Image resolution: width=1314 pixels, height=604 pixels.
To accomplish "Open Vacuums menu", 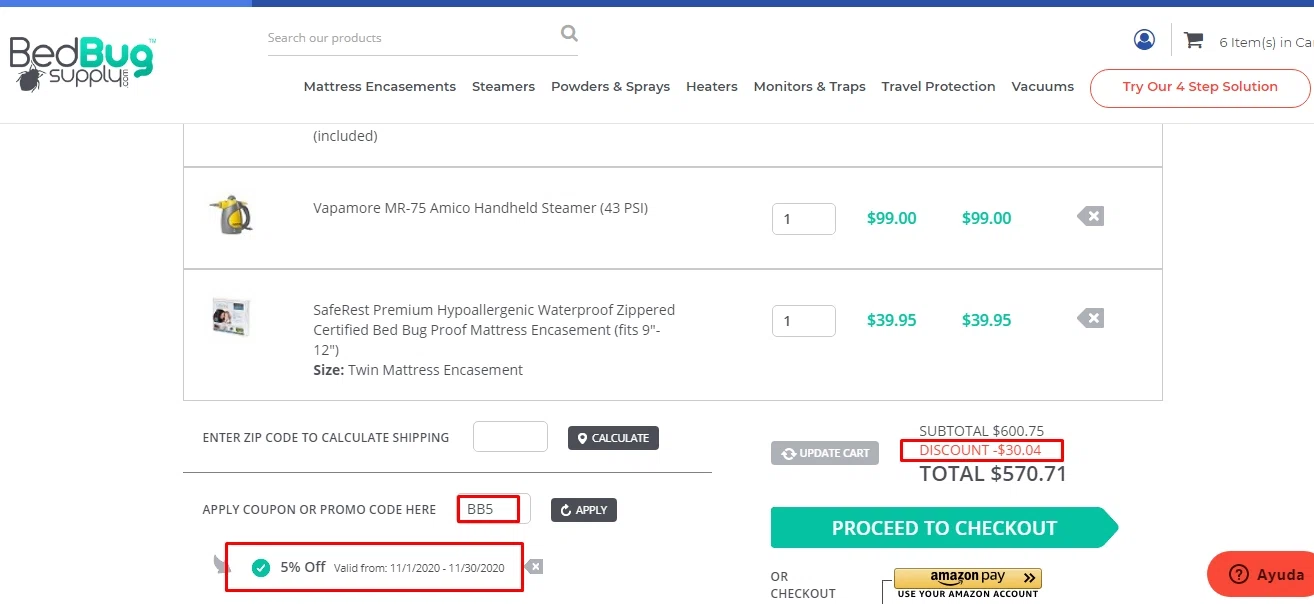I will (x=1042, y=87).
